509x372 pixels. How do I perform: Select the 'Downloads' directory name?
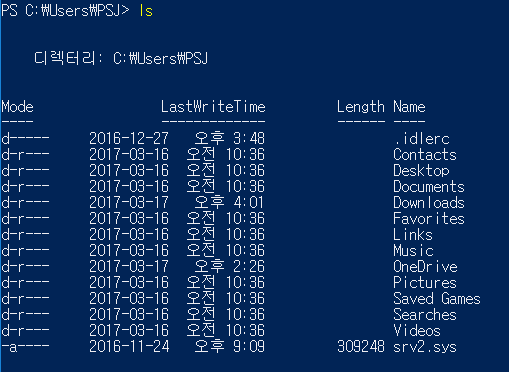click(429, 203)
